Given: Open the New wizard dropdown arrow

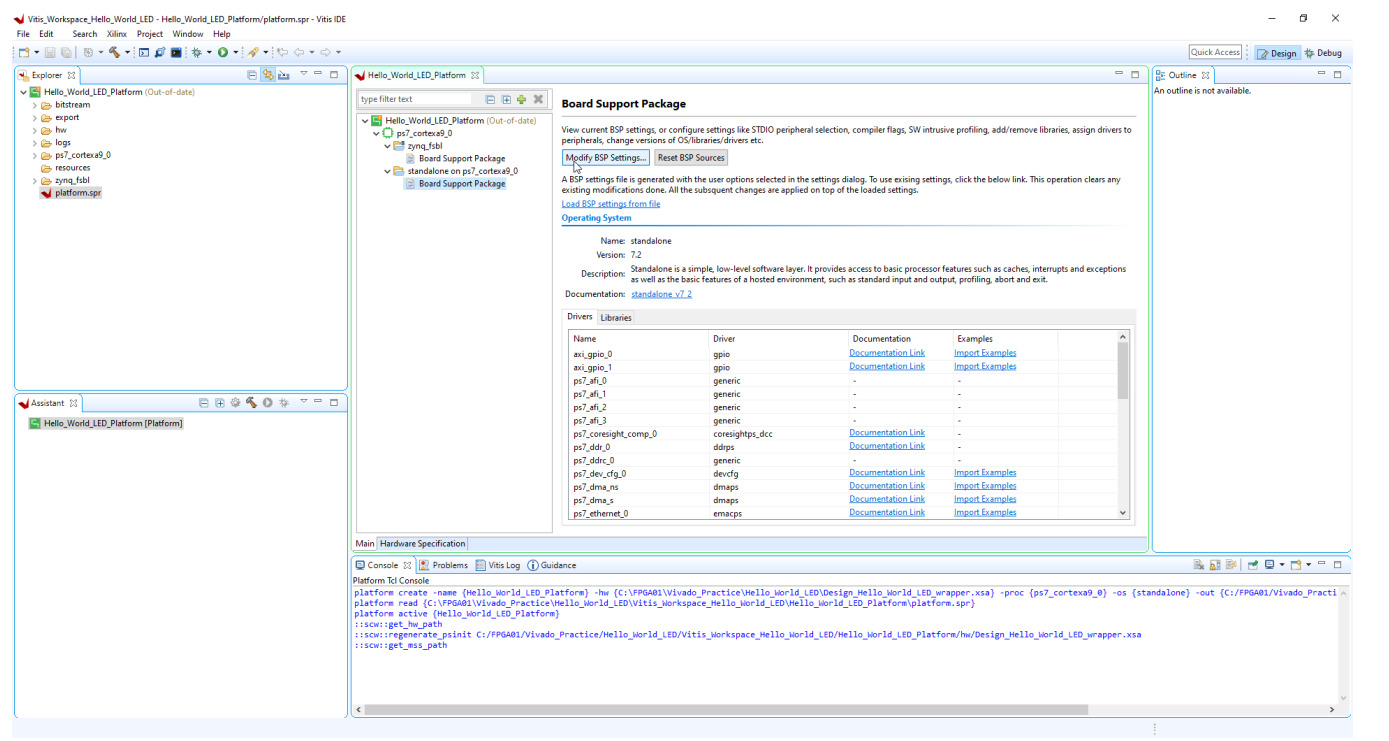Looking at the screenshot, I should tap(37, 52).
